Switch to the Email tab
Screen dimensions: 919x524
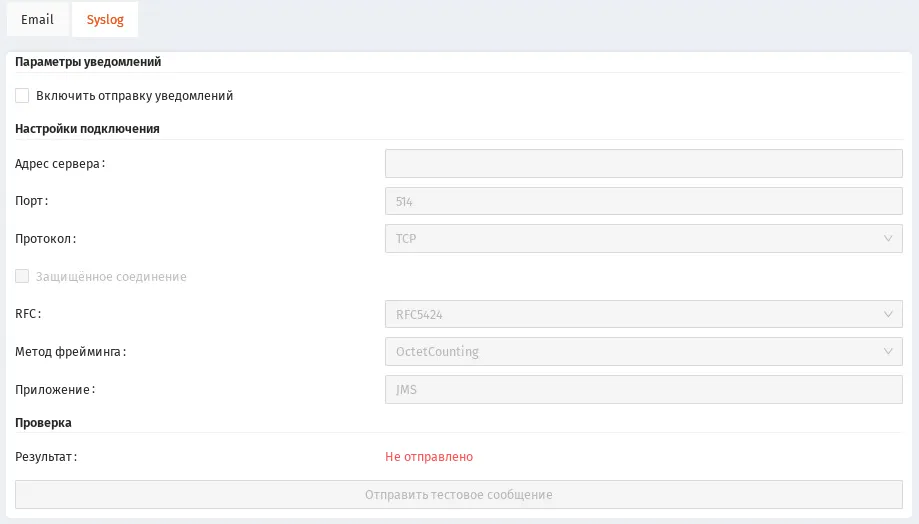pos(38,19)
